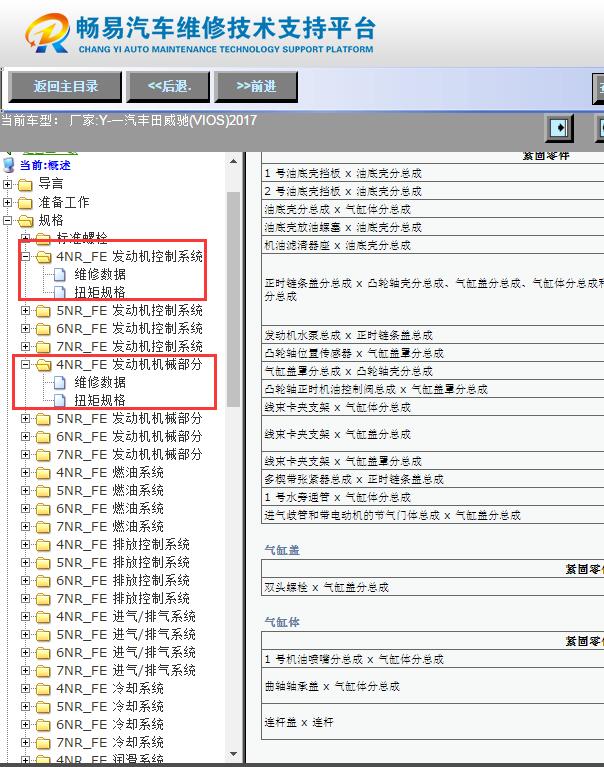Screen dimensions: 604x767
Task: Click folder icon of 4NR_FE 排放控制系统
Action: pyautogui.click(x=44, y=545)
